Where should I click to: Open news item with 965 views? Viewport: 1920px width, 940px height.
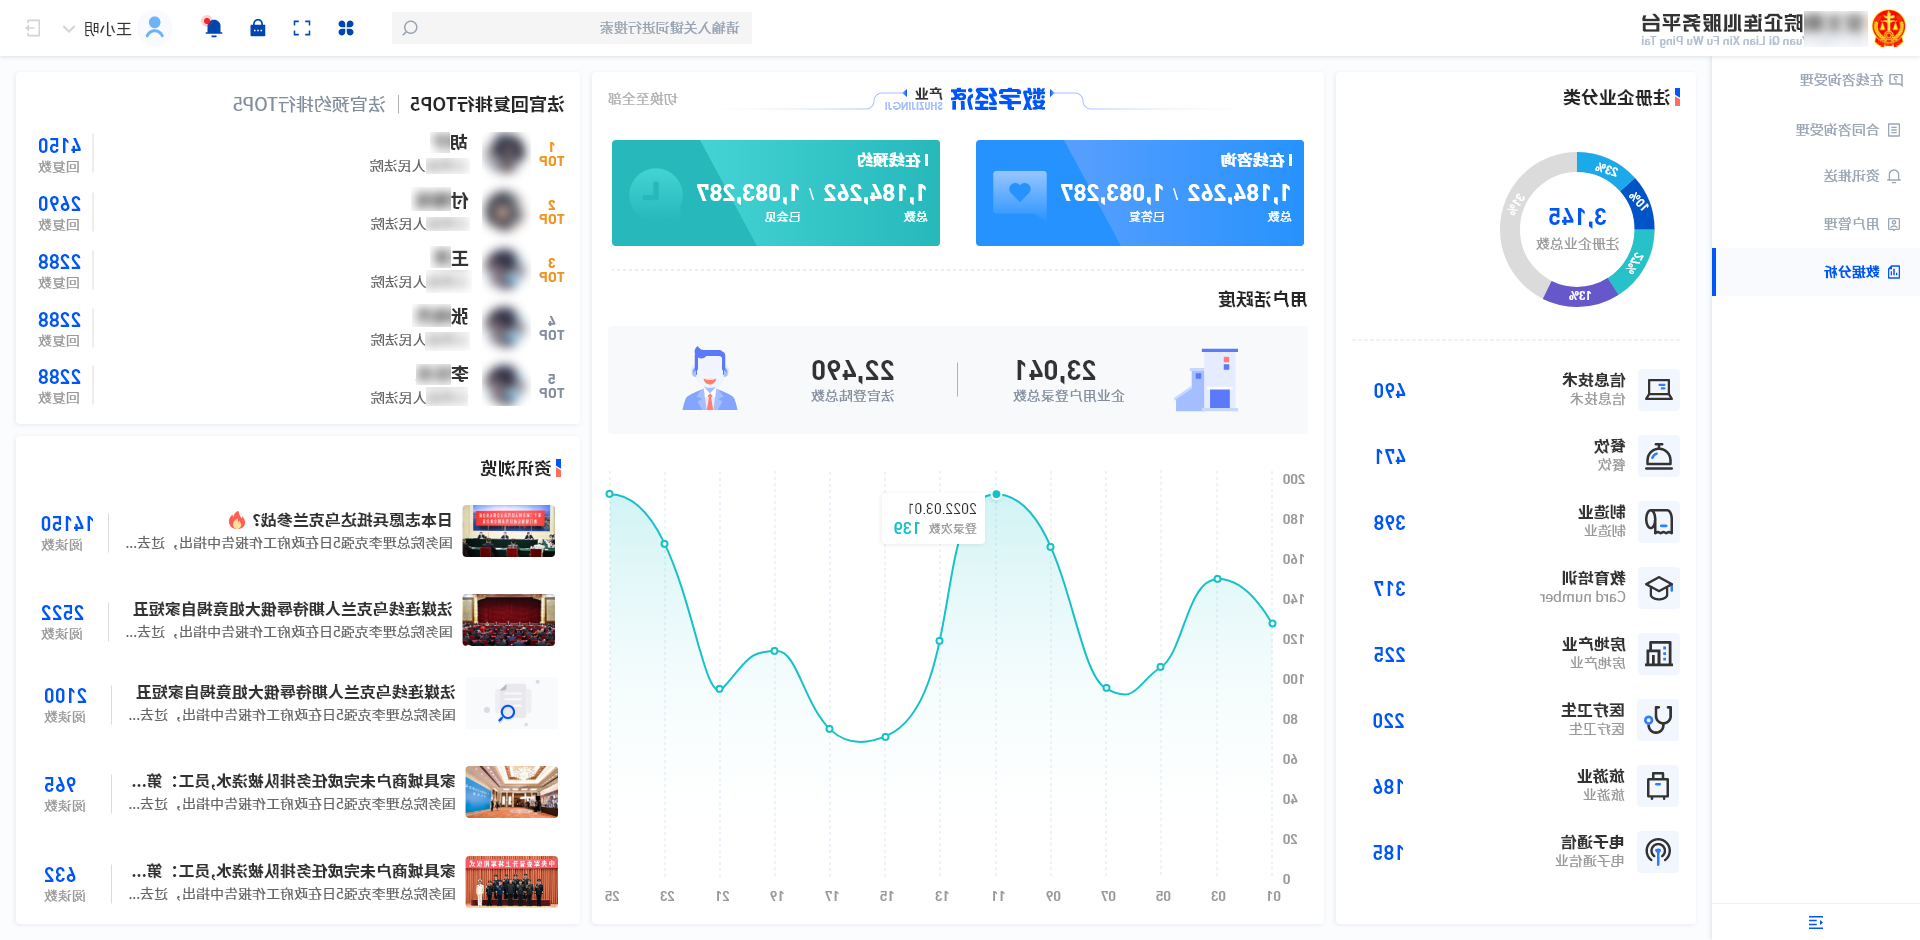click(298, 792)
